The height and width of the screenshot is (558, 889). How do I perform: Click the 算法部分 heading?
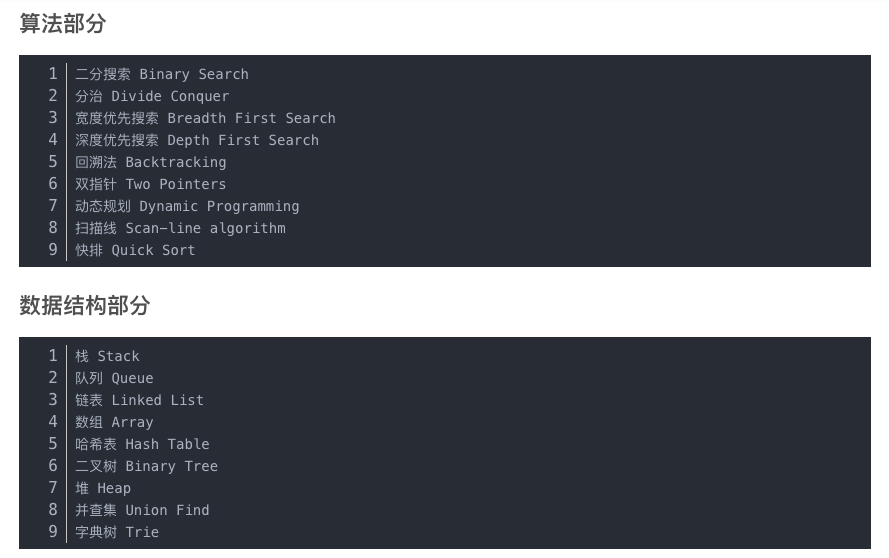[x=62, y=23]
